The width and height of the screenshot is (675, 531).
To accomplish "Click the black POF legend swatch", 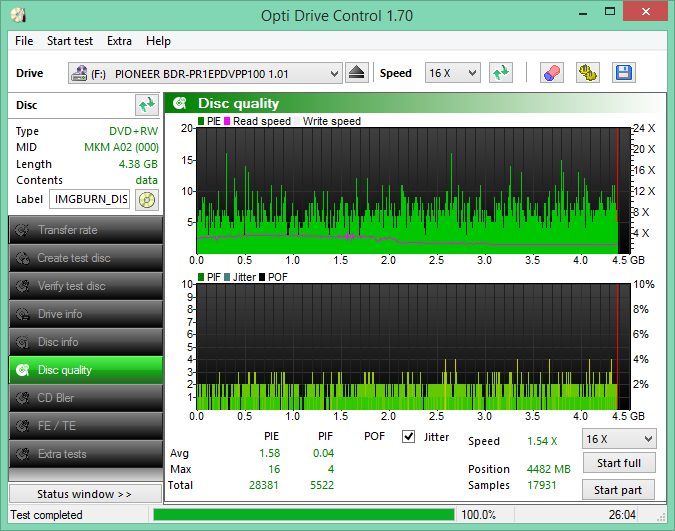I will [262, 277].
